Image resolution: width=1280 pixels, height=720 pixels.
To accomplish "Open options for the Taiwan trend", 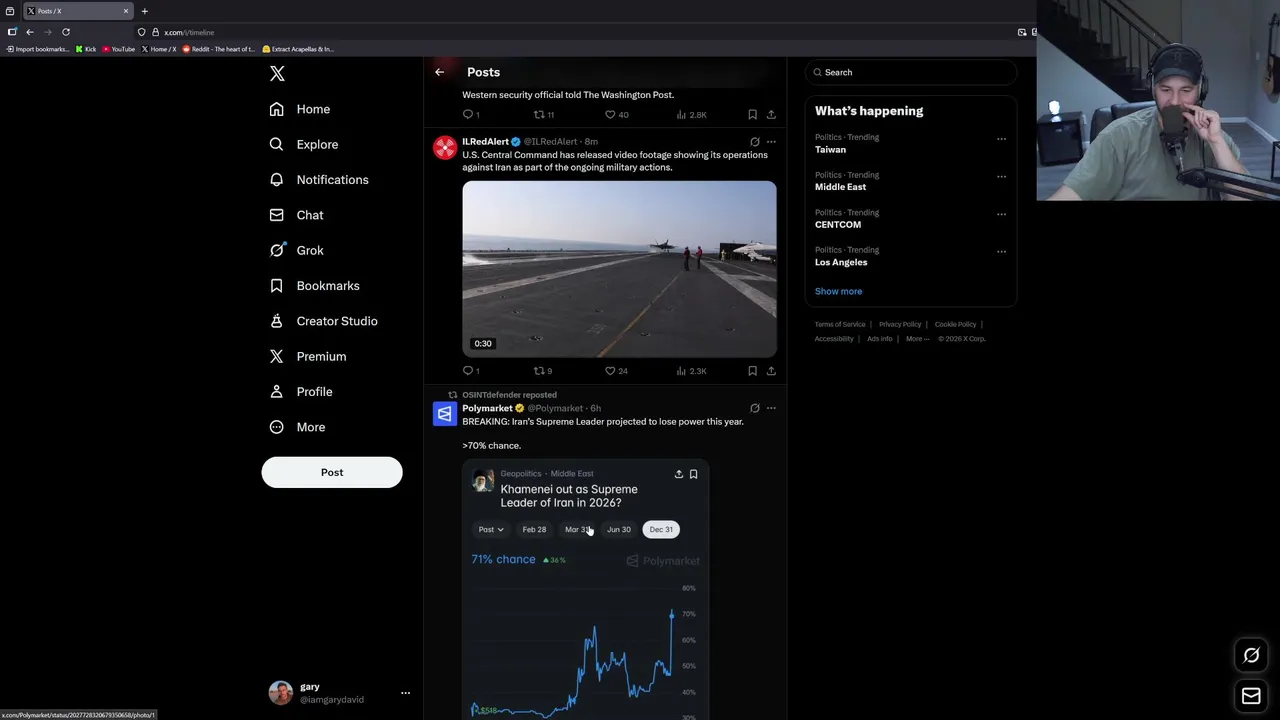I will point(1001,139).
